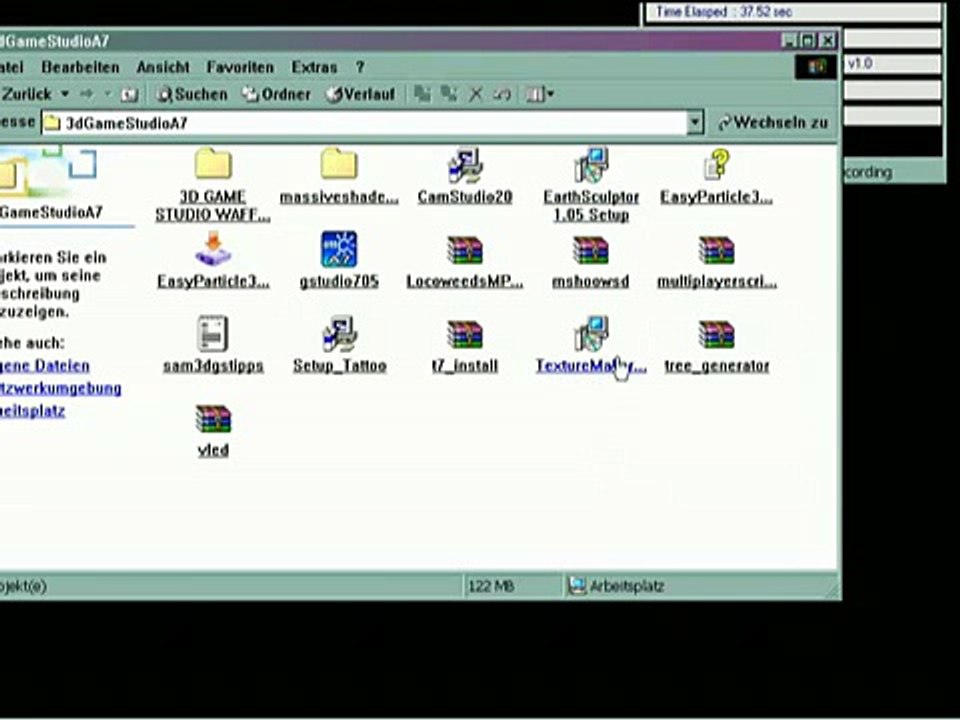
Task: Click the Undo toolbar icon
Action: (501, 94)
